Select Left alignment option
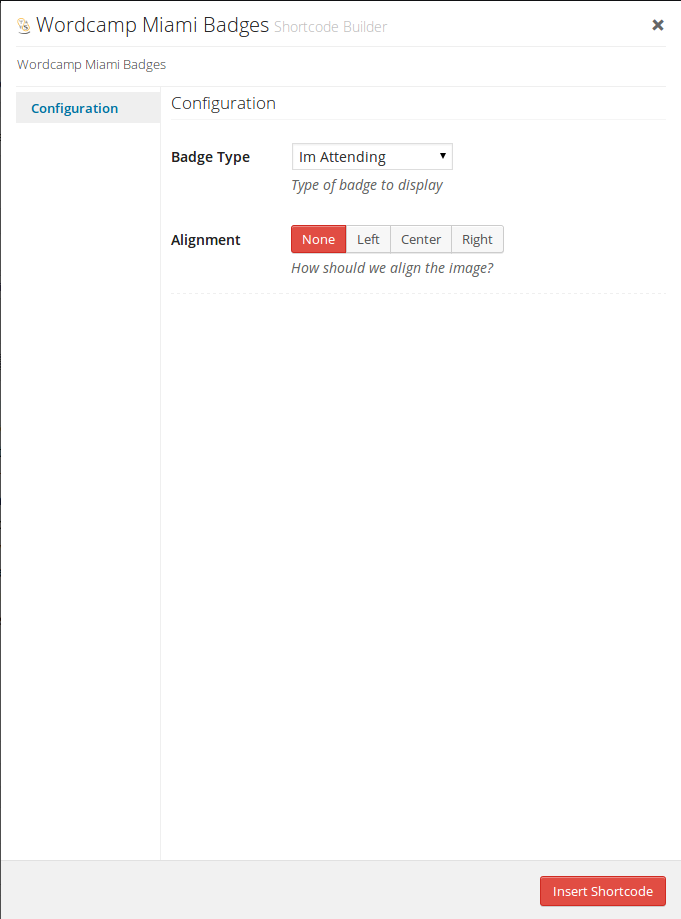 [368, 239]
